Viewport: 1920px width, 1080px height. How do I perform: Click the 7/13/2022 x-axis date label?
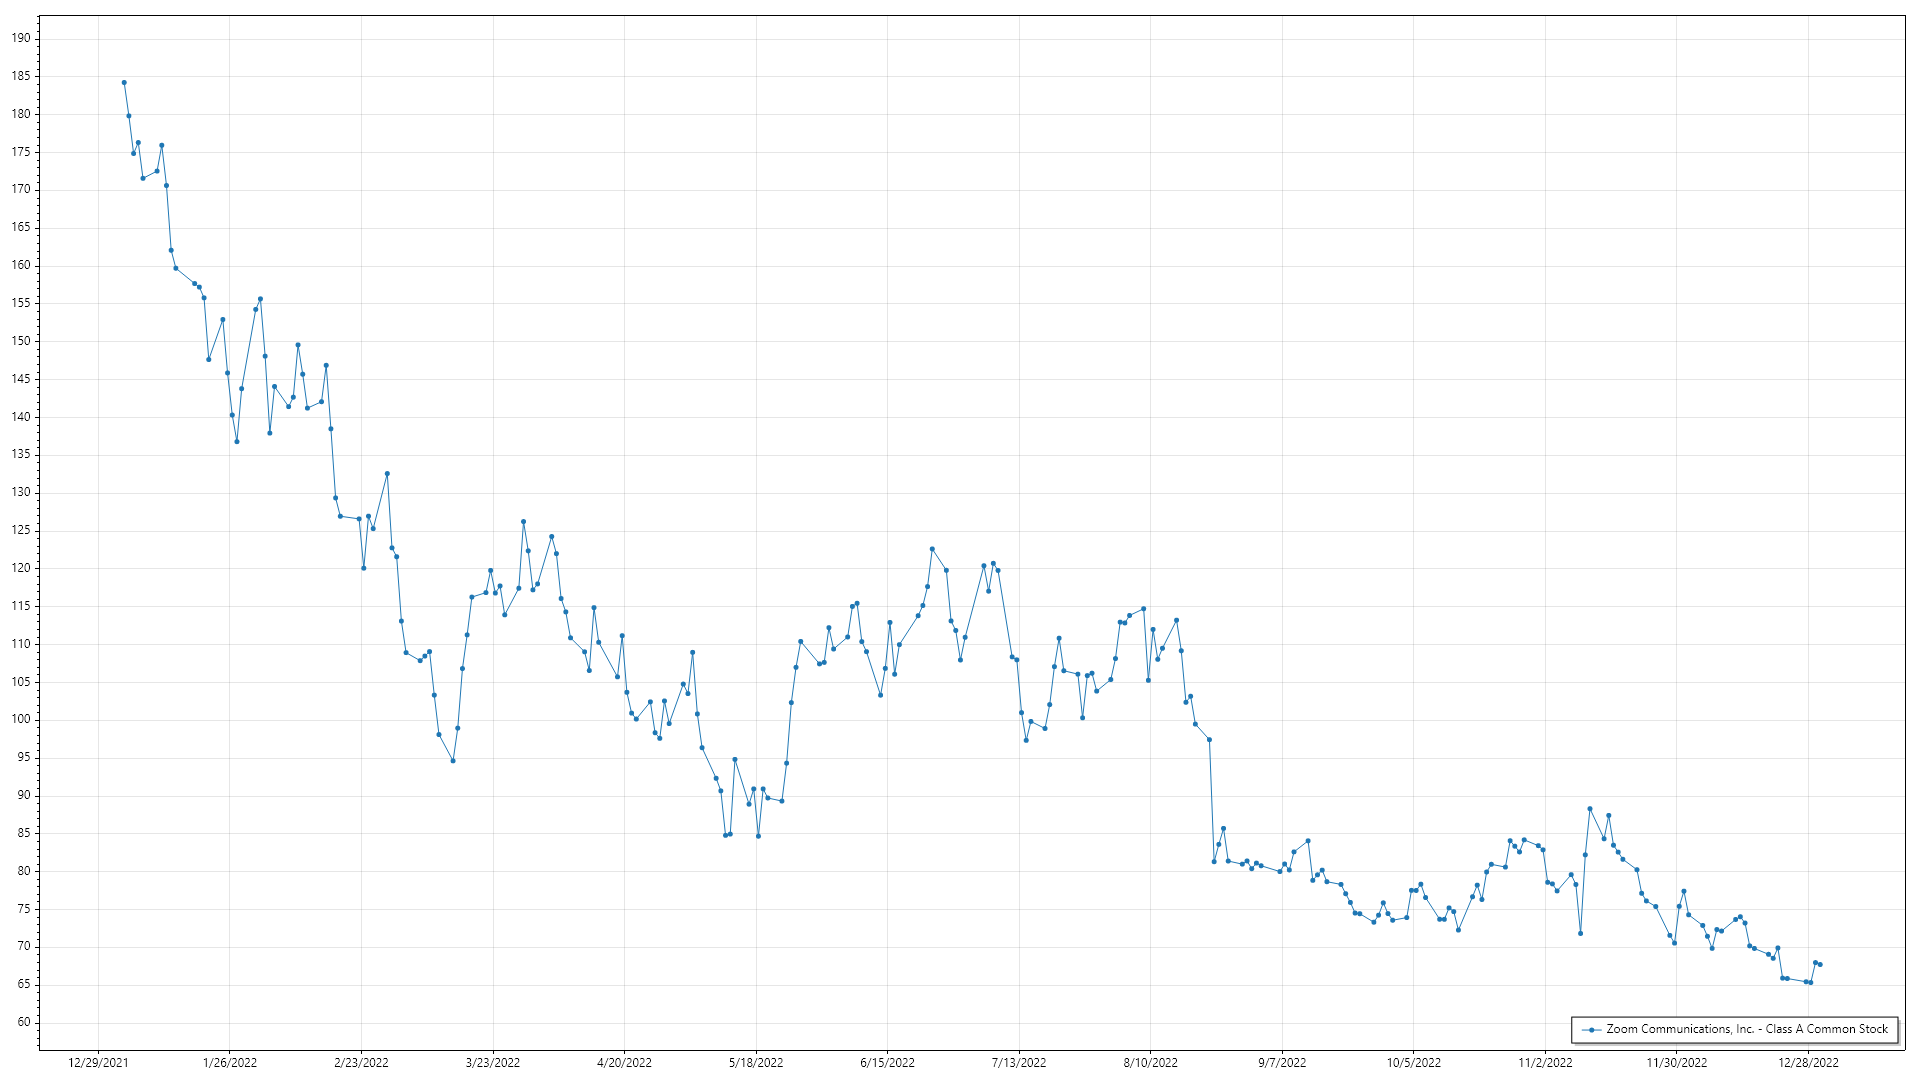pos(1019,1063)
